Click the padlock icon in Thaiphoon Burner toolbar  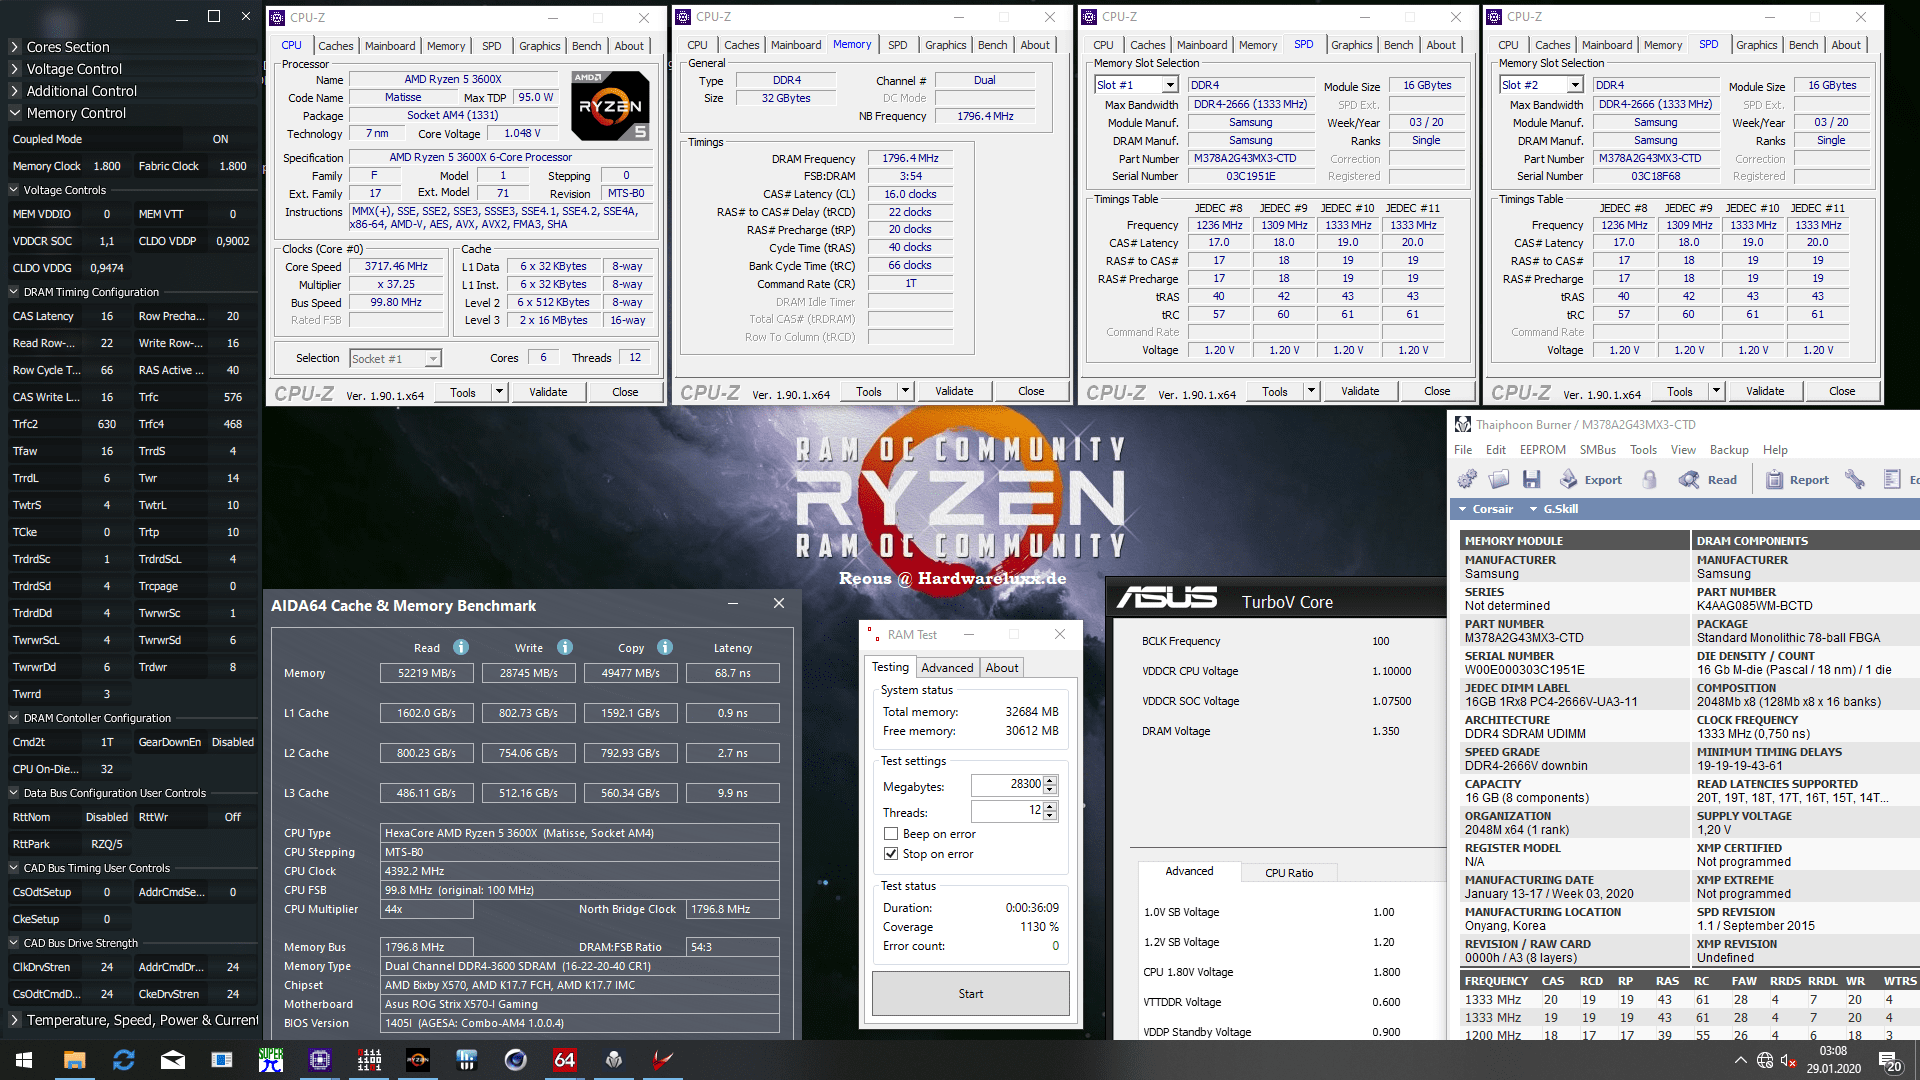pyautogui.click(x=1650, y=480)
